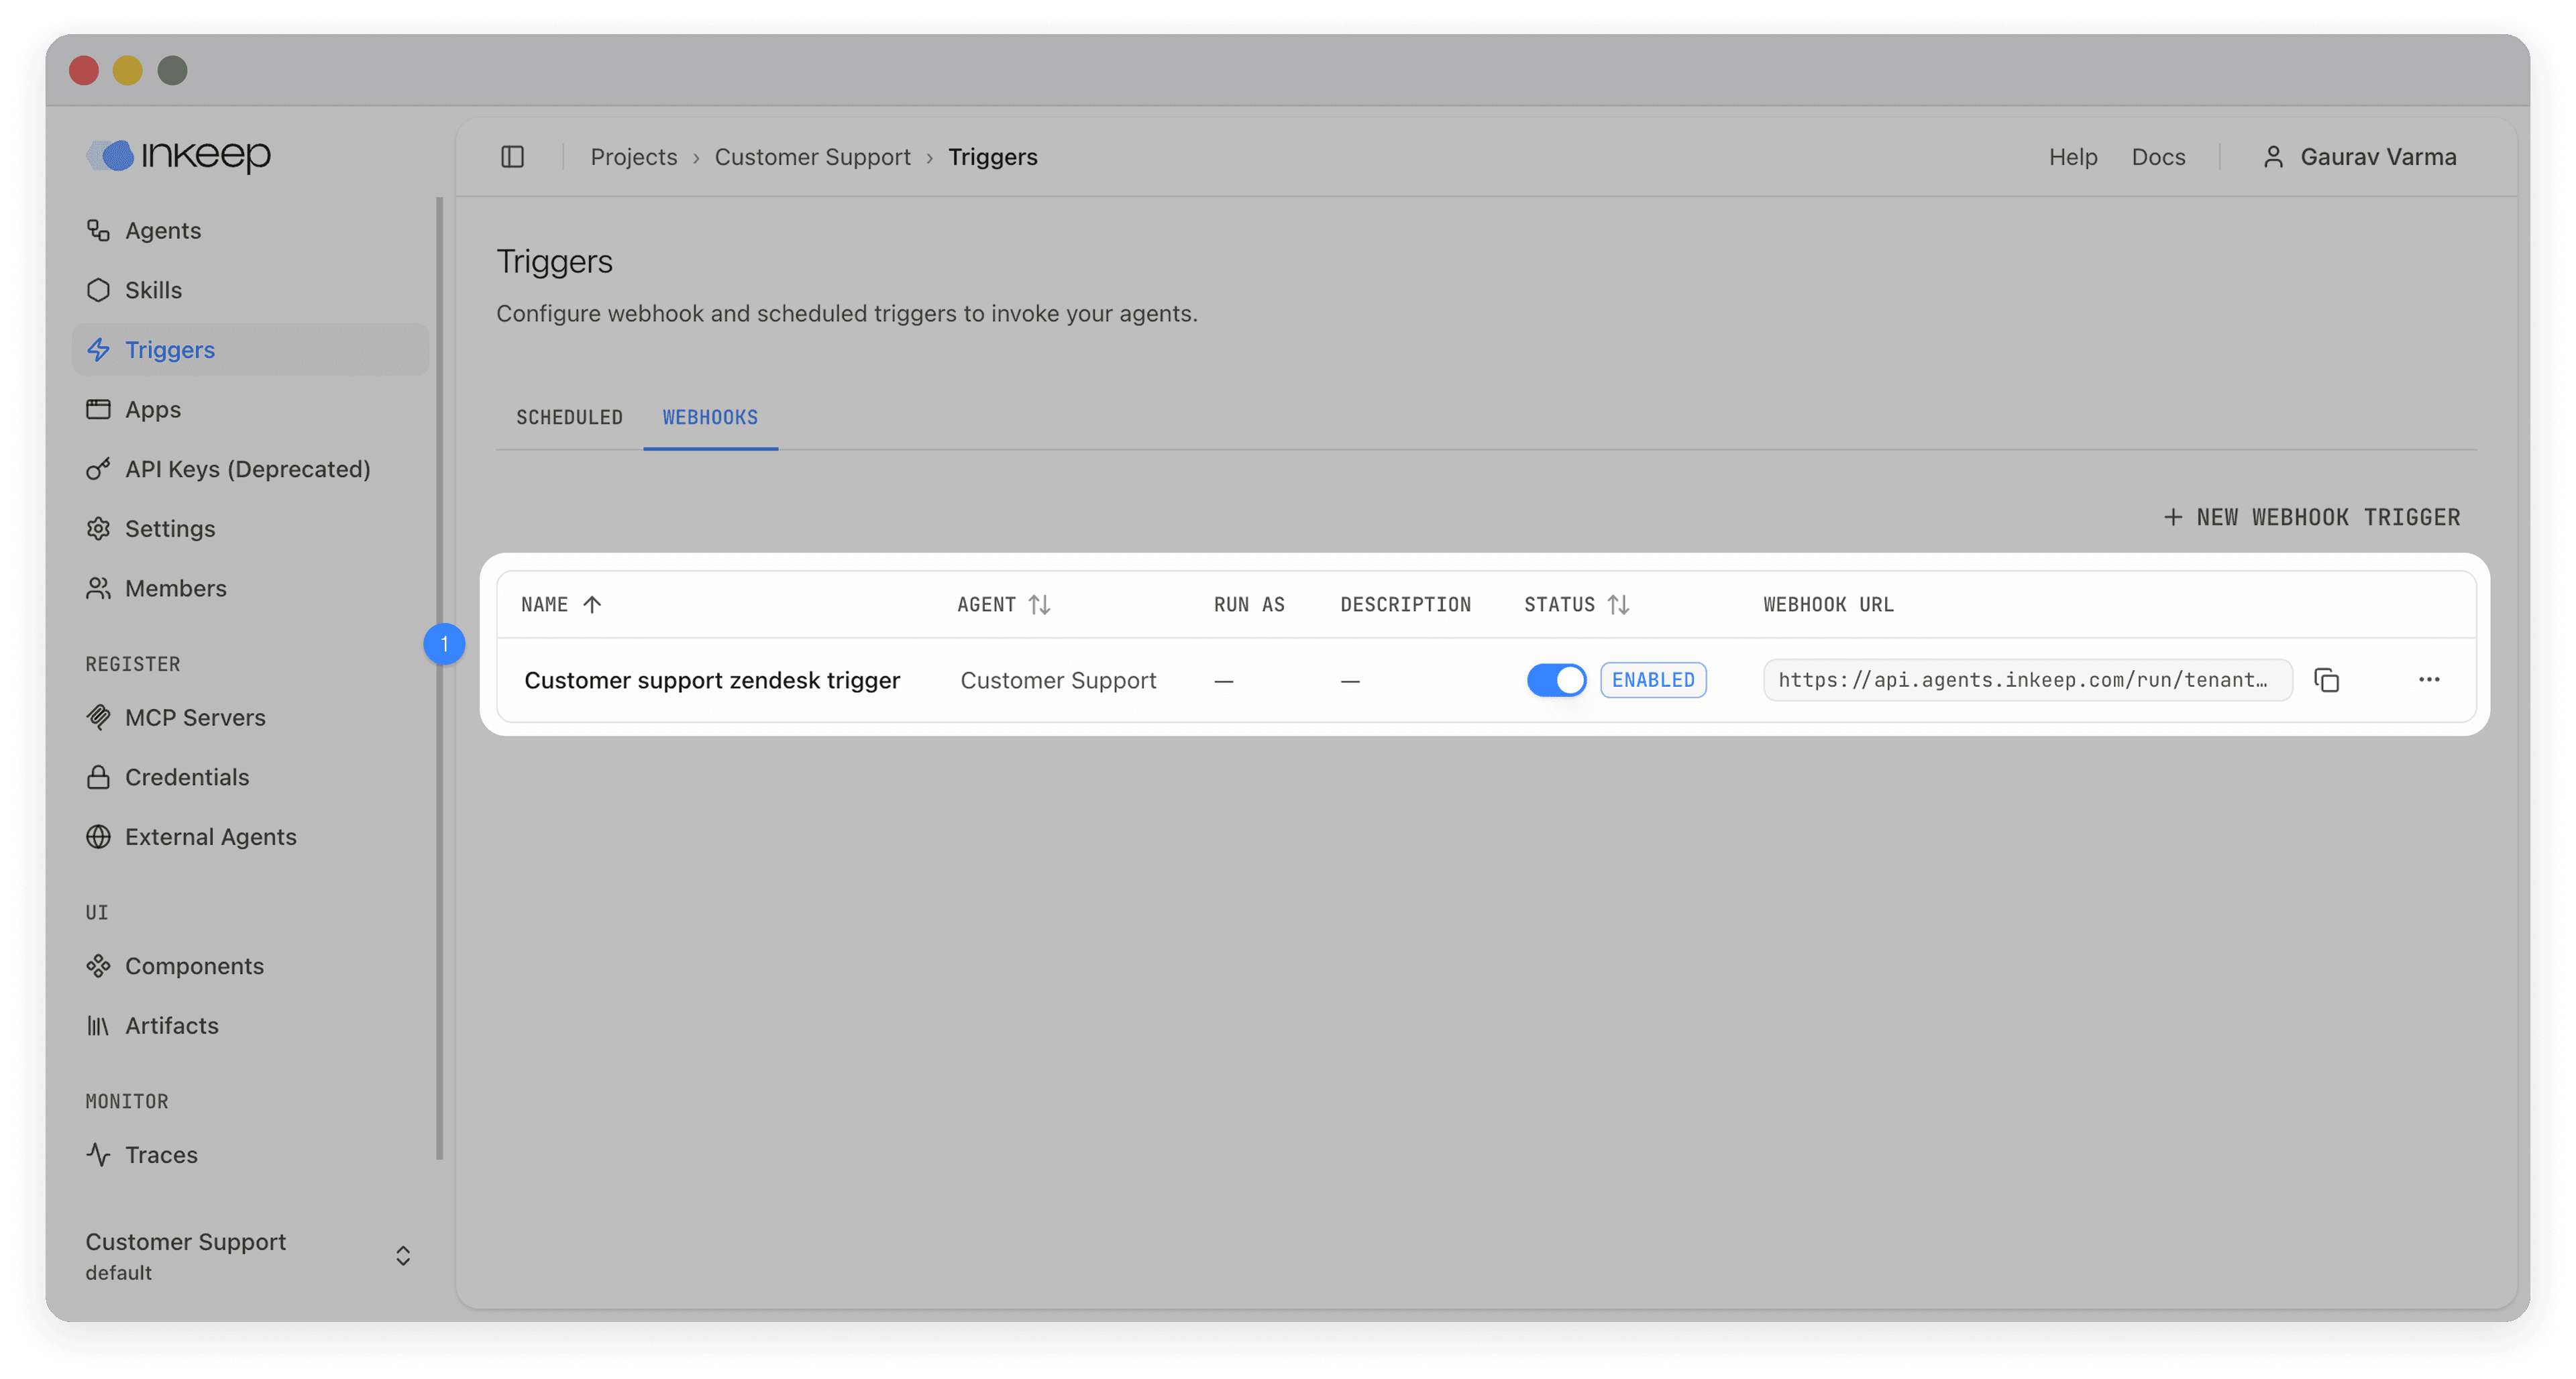Open the Credentials page
The height and width of the screenshot is (1379, 2576).
click(187, 777)
